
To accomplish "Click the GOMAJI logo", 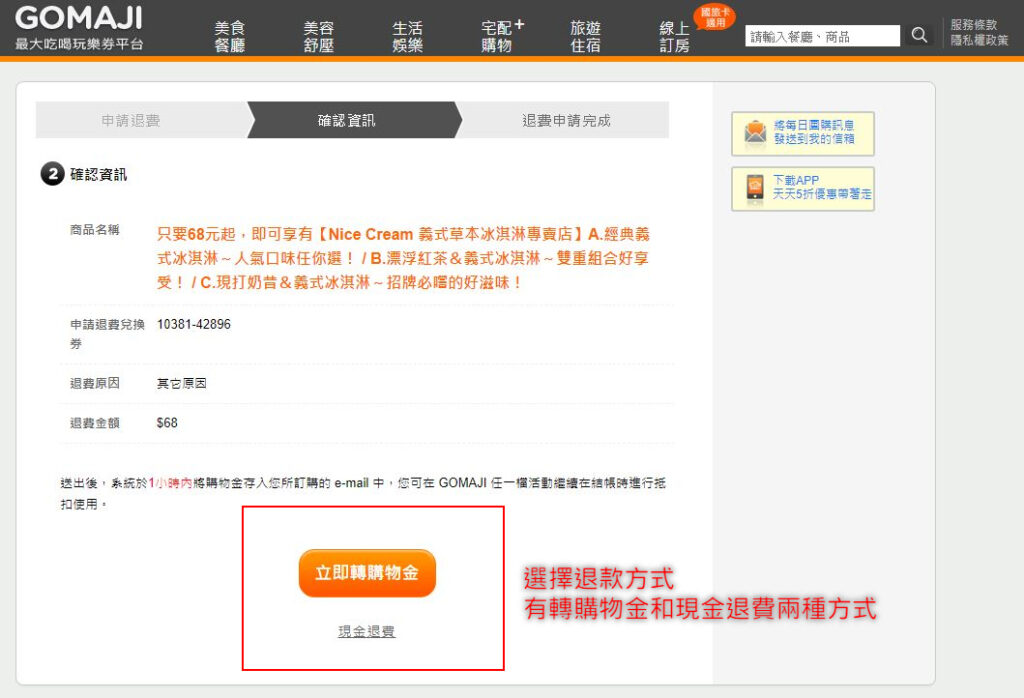I will tap(79, 19).
